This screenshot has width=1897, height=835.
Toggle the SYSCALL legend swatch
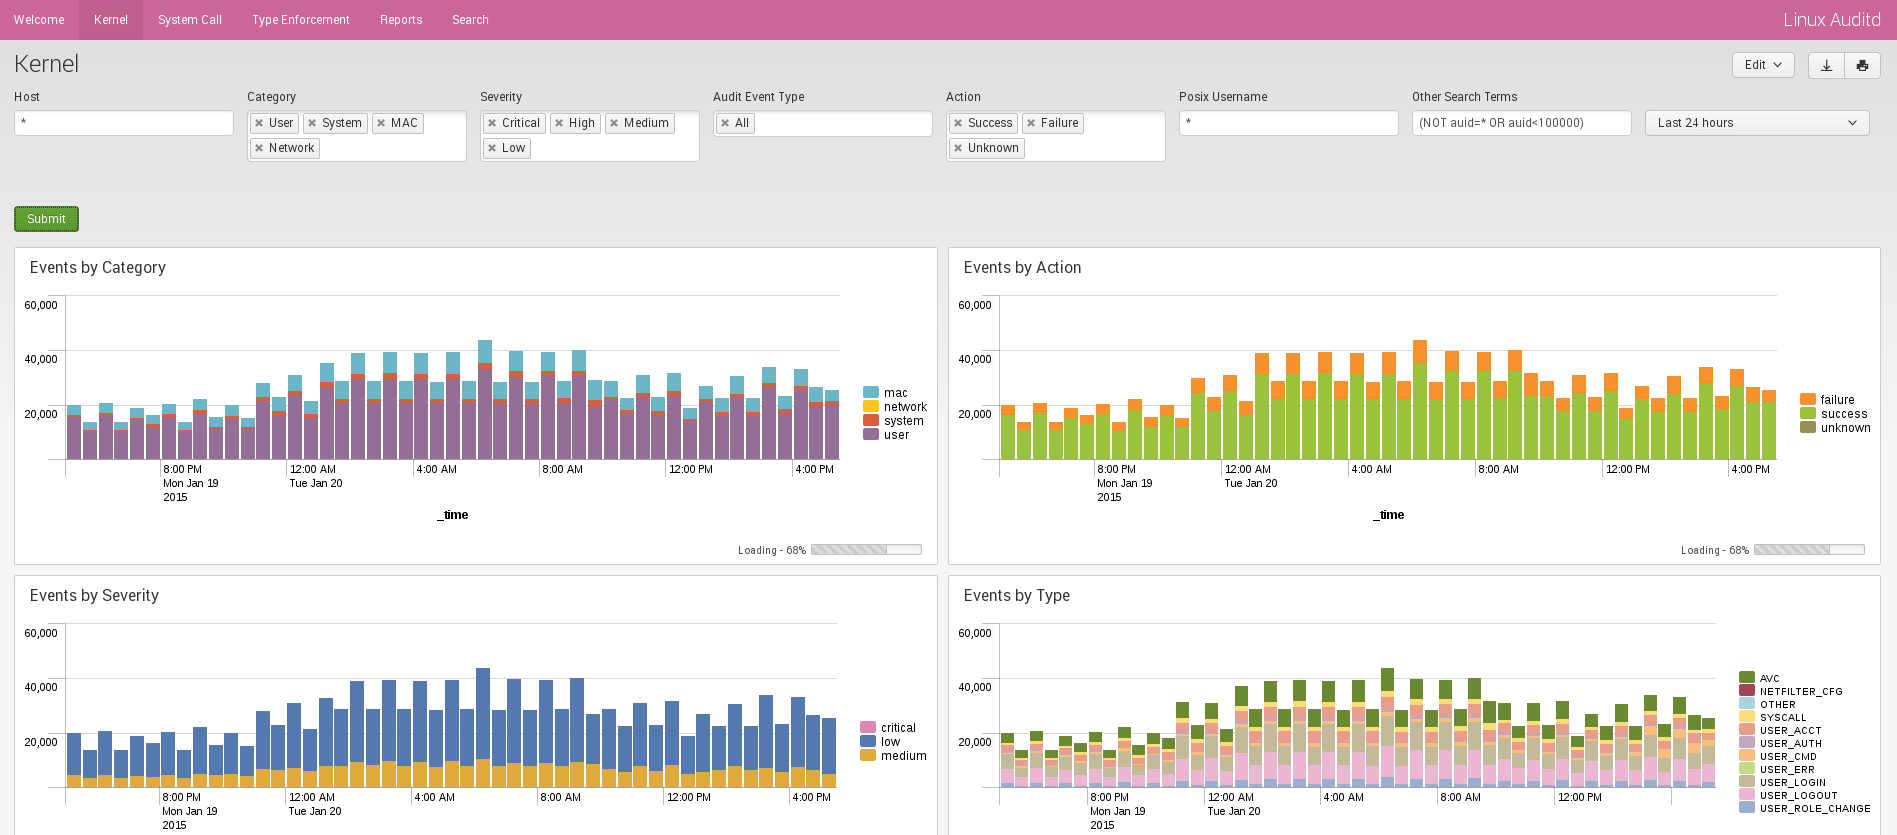(x=1747, y=717)
